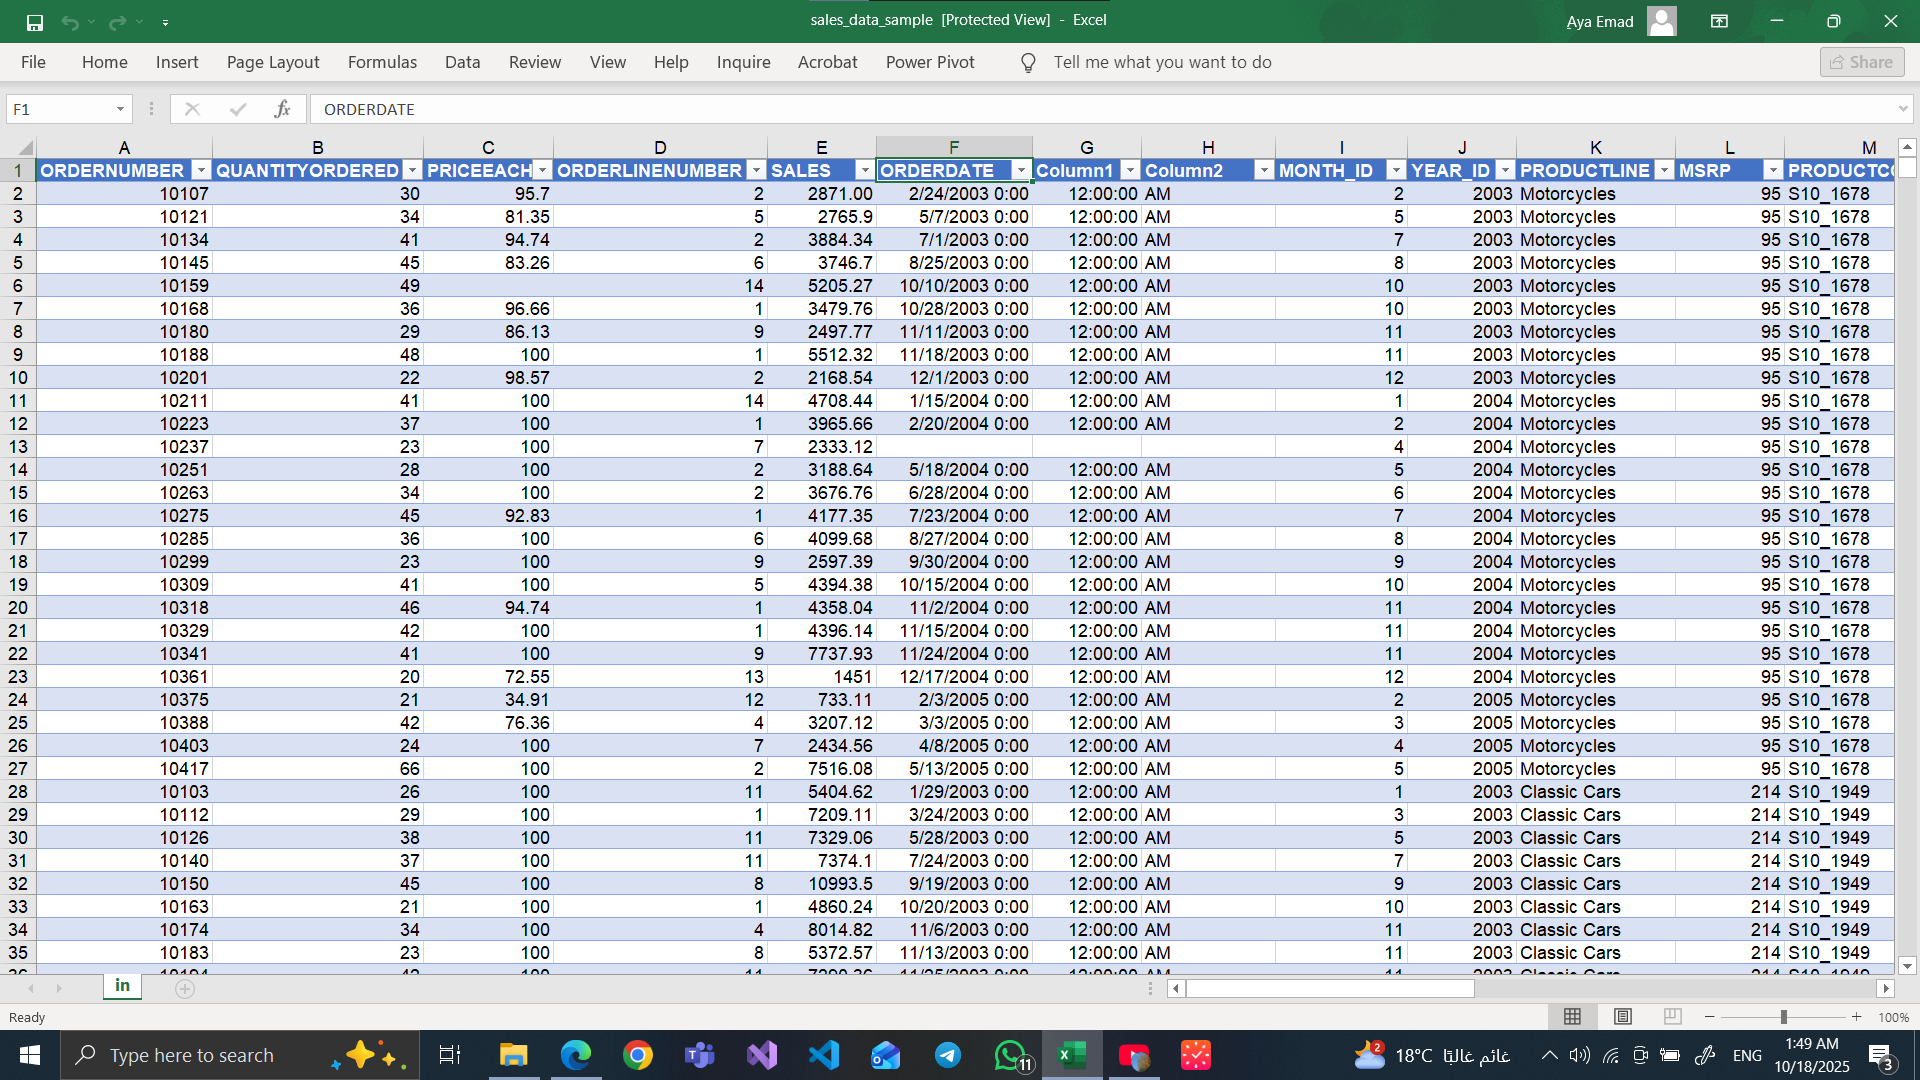
Task: Click the Save icon in quick access toolbar
Action: (35, 22)
